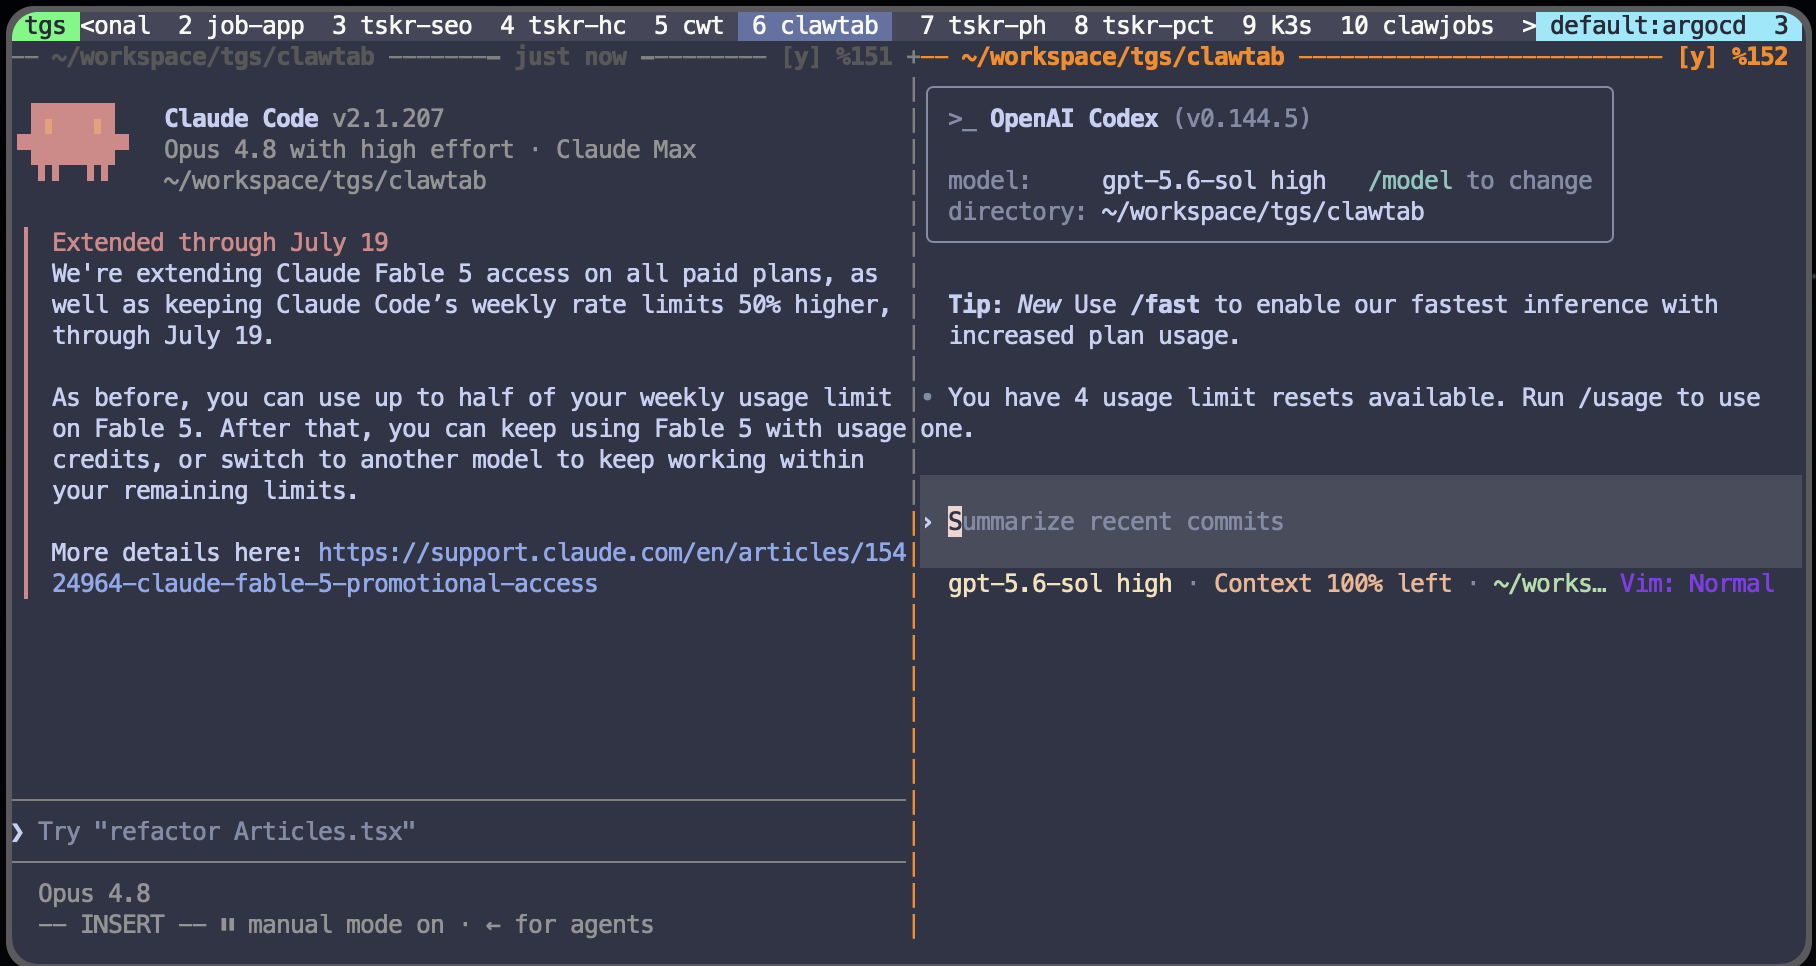Click the Codex prompt arrow marker
The height and width of the screenshot is (966, 1816).
(x=928, y=522)
